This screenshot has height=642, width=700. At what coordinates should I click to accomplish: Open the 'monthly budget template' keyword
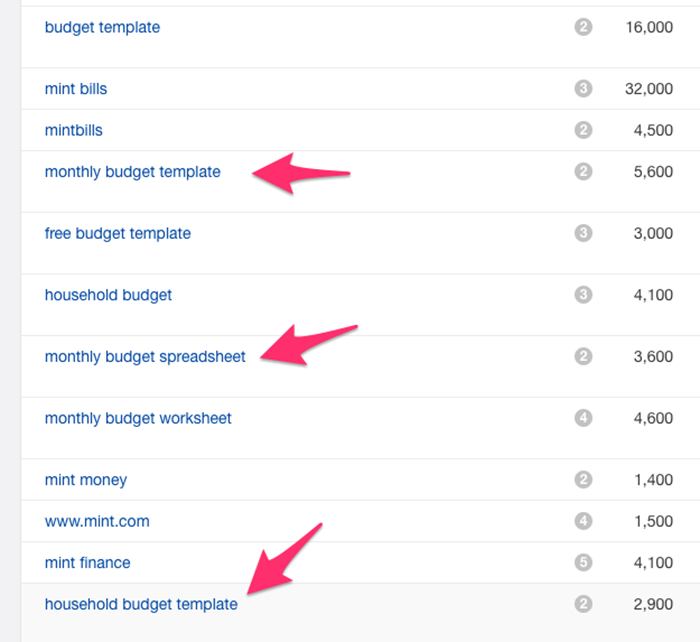[x=133, y=172]
